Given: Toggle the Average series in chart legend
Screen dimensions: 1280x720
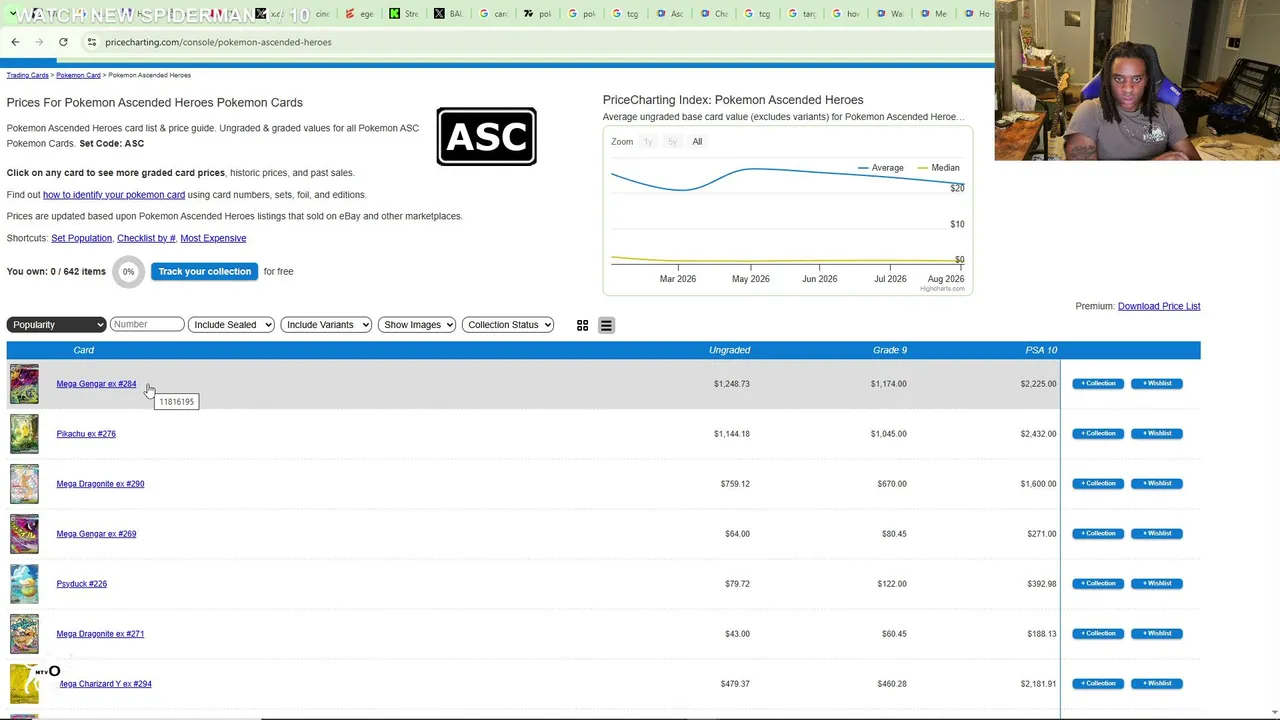Looking at the screenshot, I should coord(880,168).
